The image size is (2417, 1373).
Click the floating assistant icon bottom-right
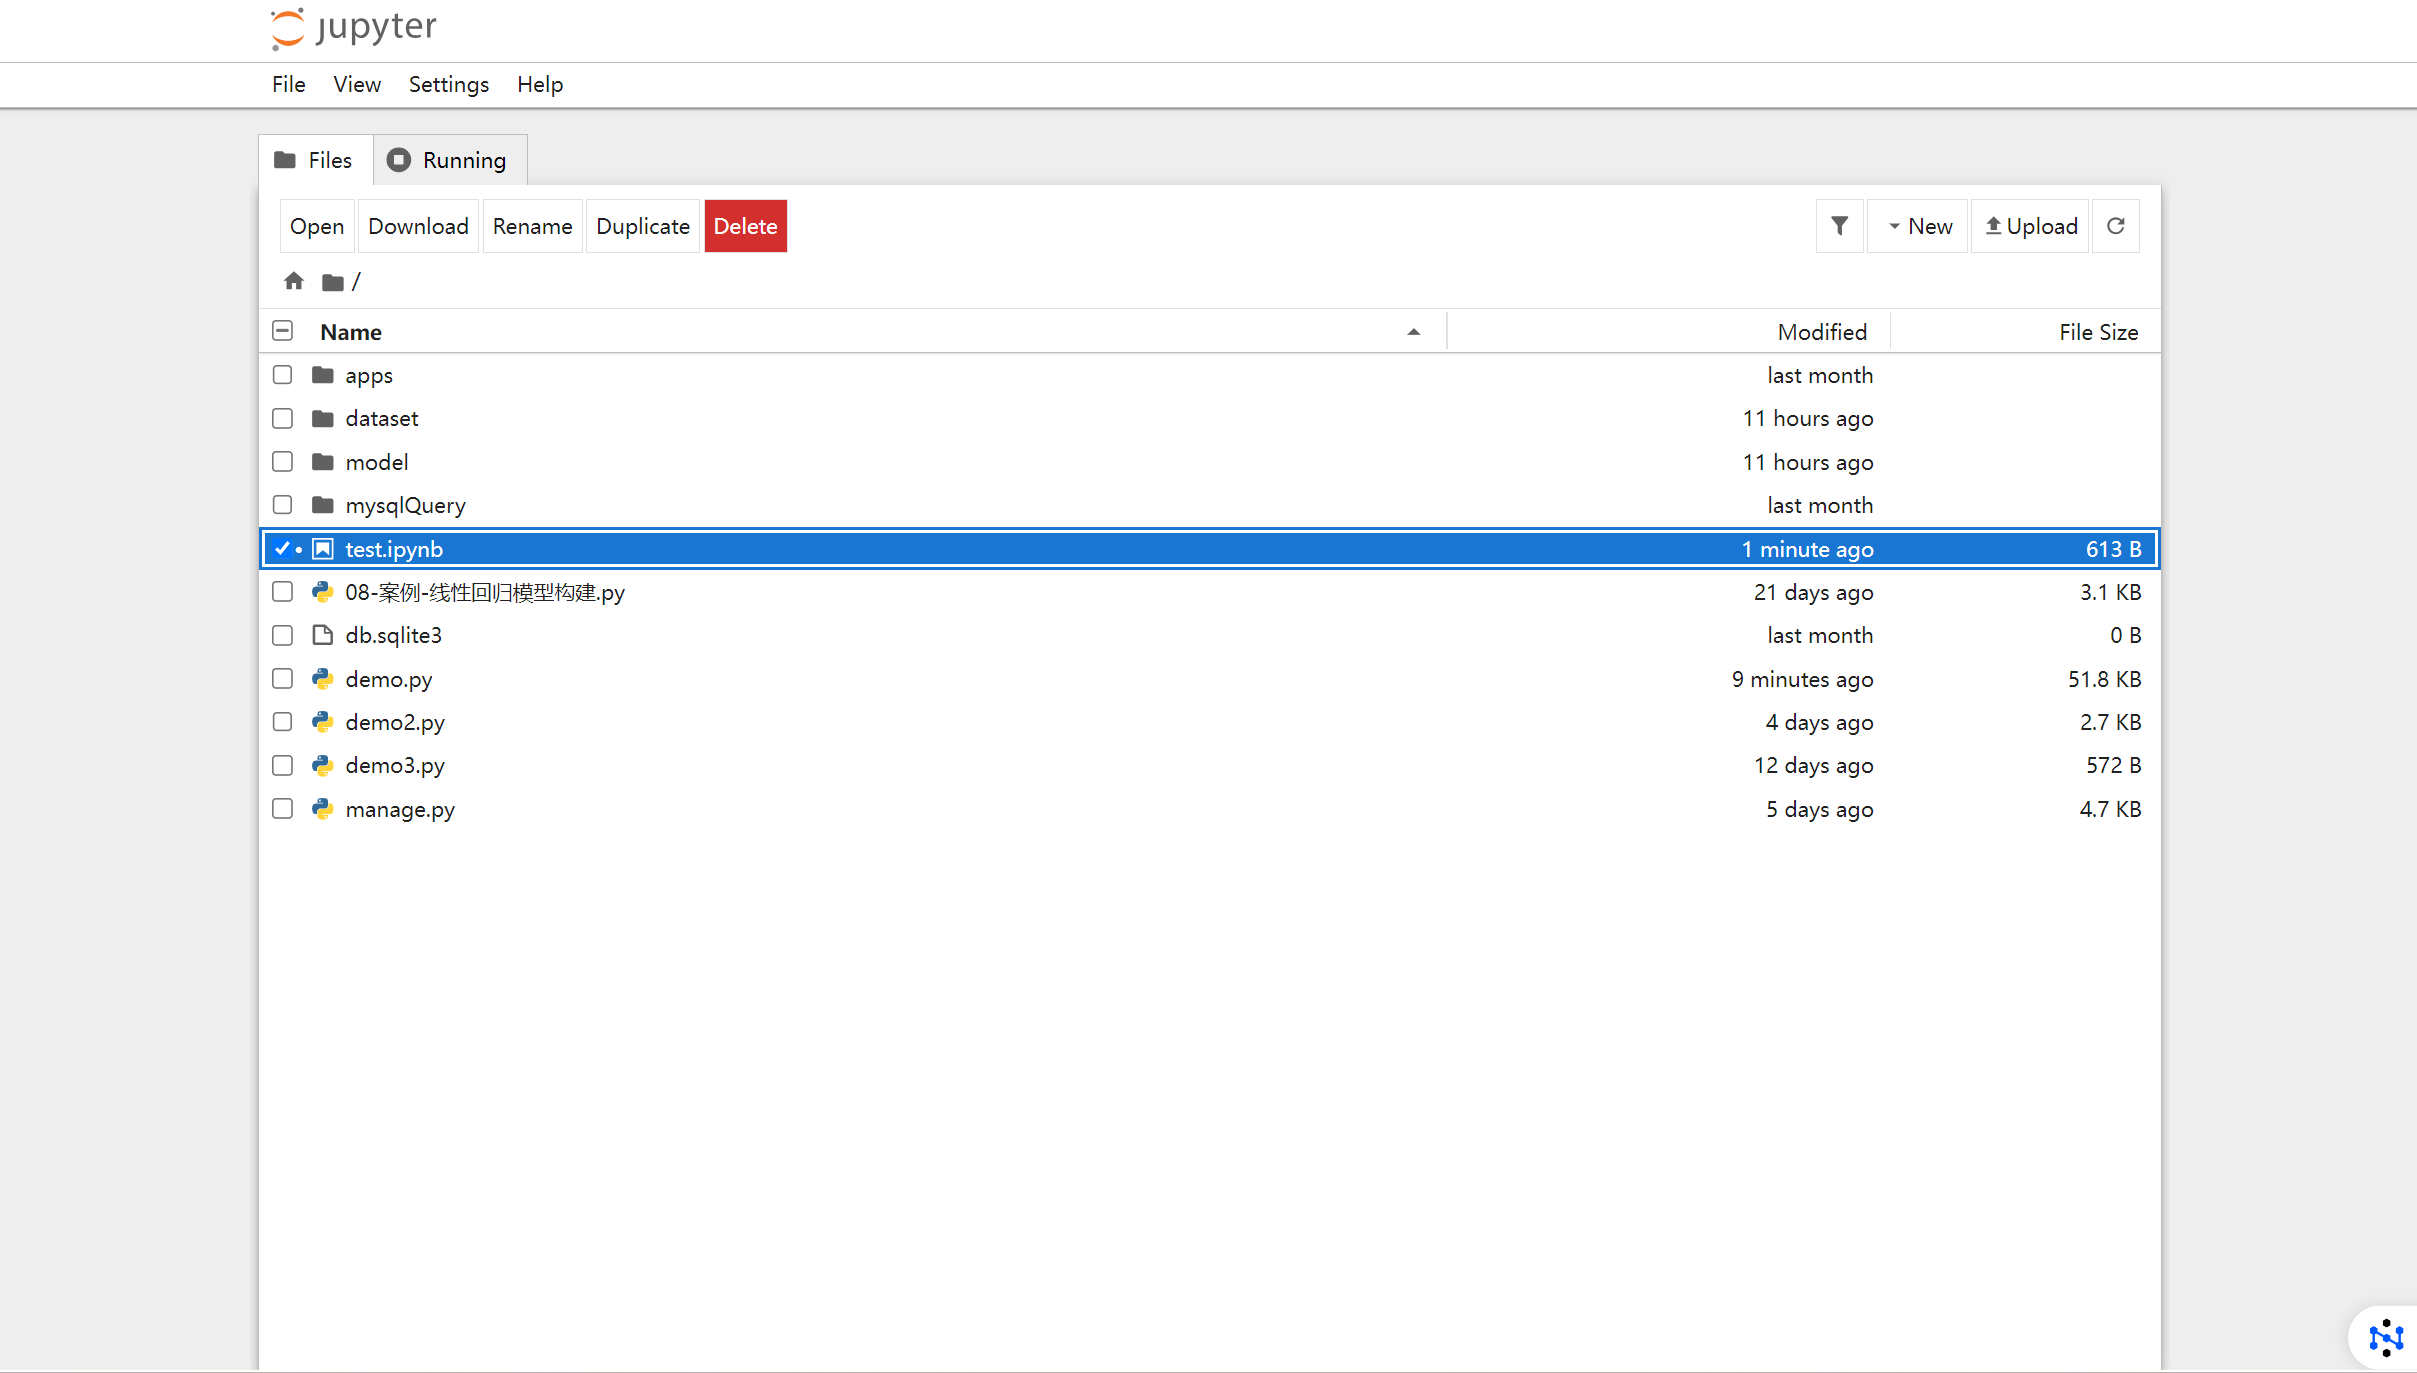pyautogui.click(x=2385, y=1337)
